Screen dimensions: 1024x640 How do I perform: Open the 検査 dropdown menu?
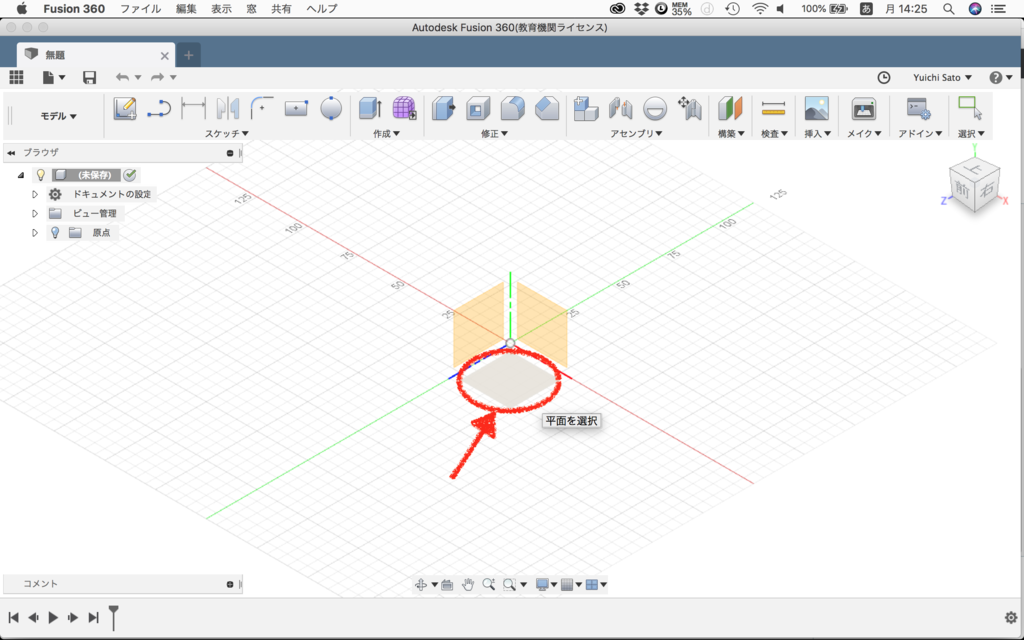[775, 133]
